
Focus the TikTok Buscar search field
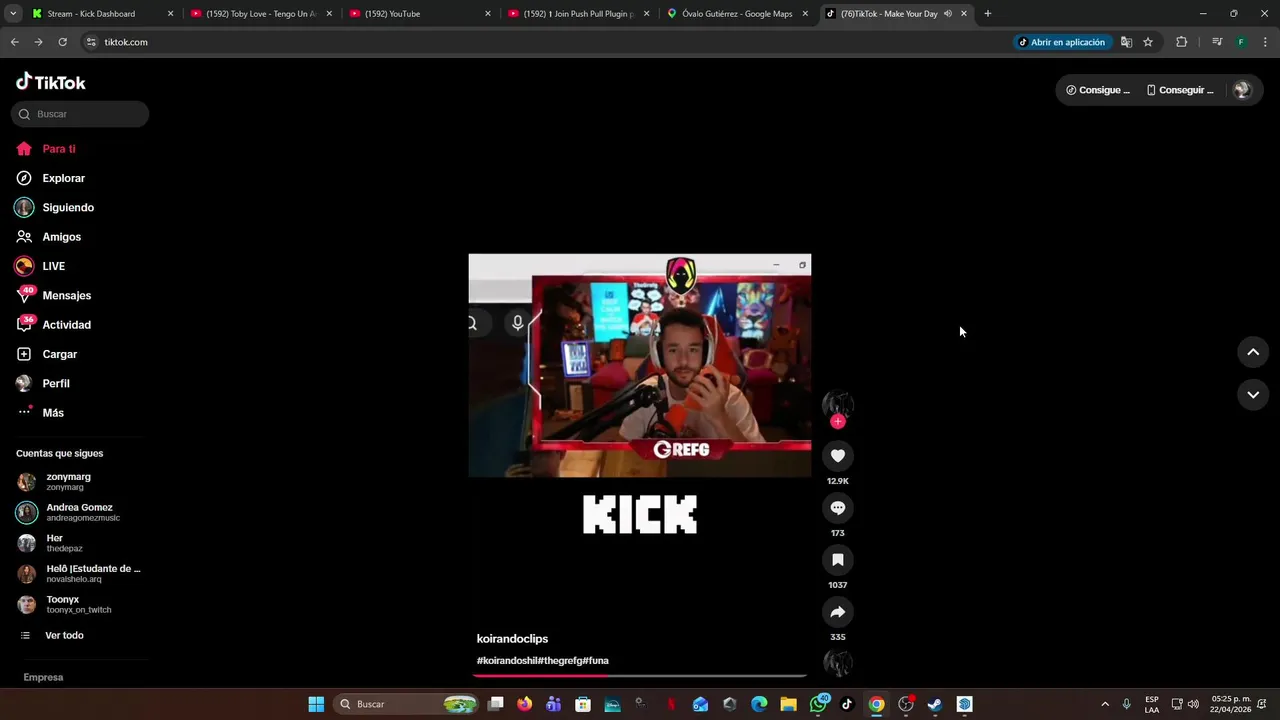[x=80, y=114]
